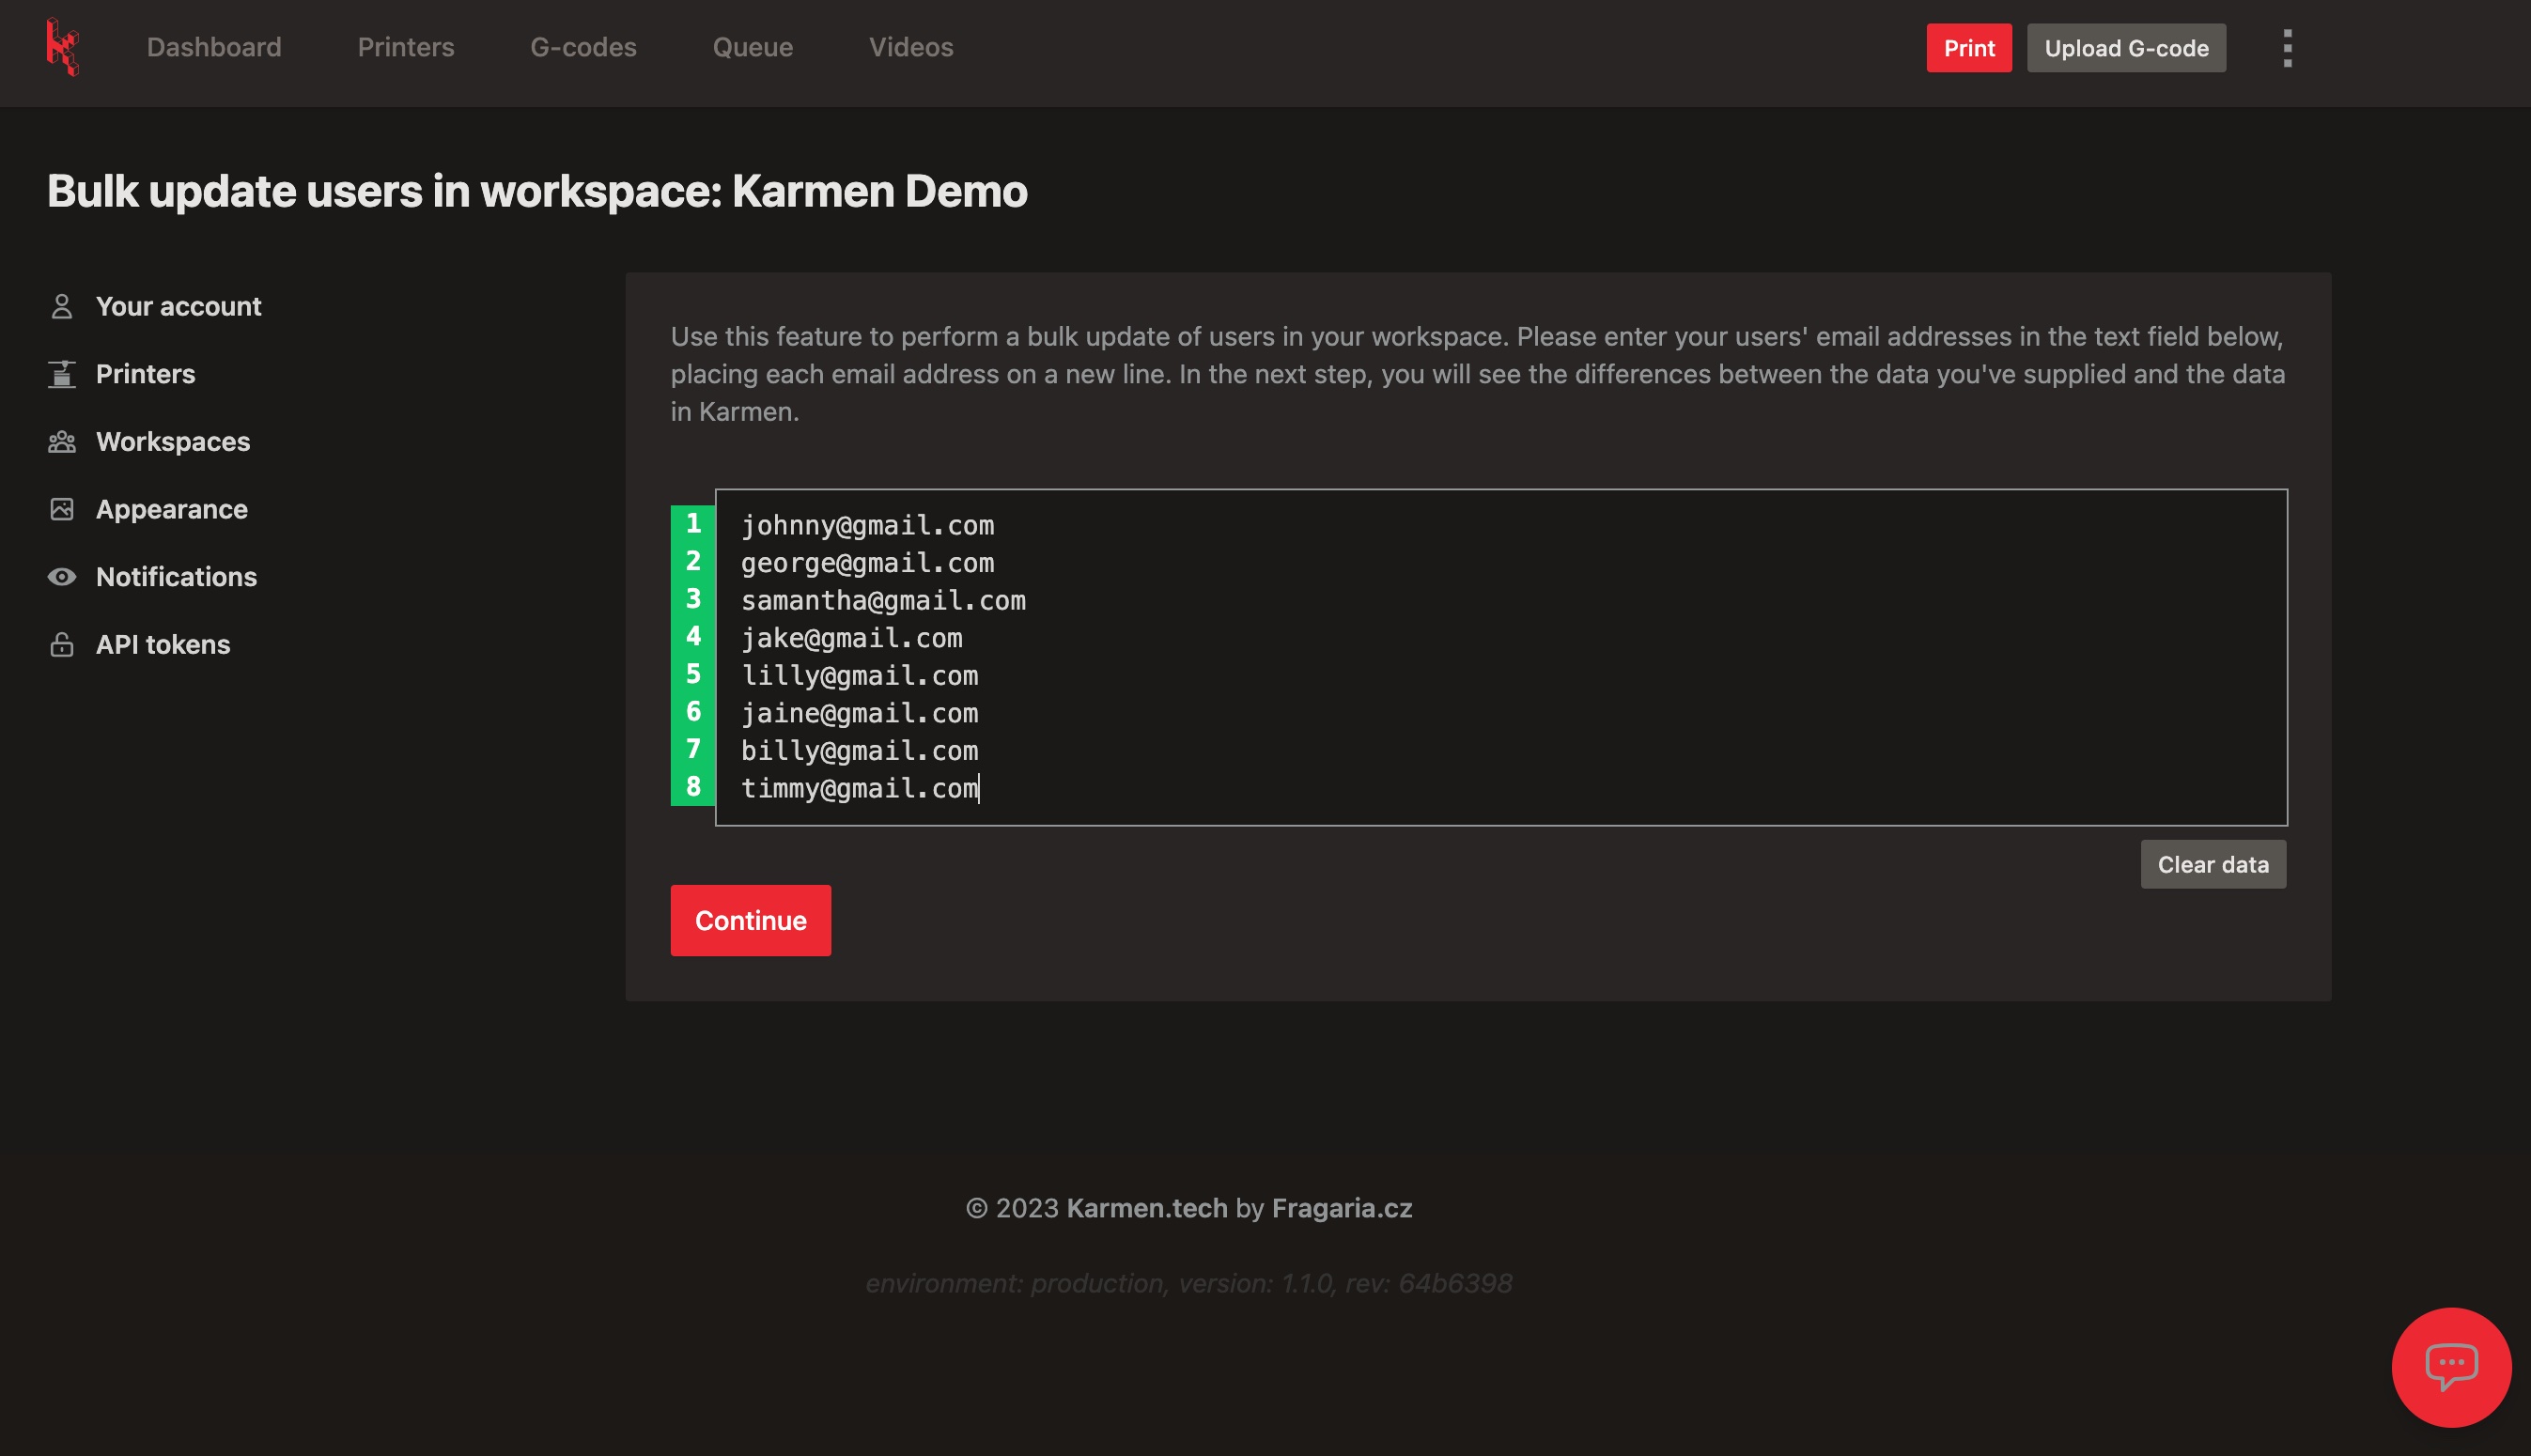Click the Notifications sidebar icon
The image size is (2531, 1456).
click(61, 577)
